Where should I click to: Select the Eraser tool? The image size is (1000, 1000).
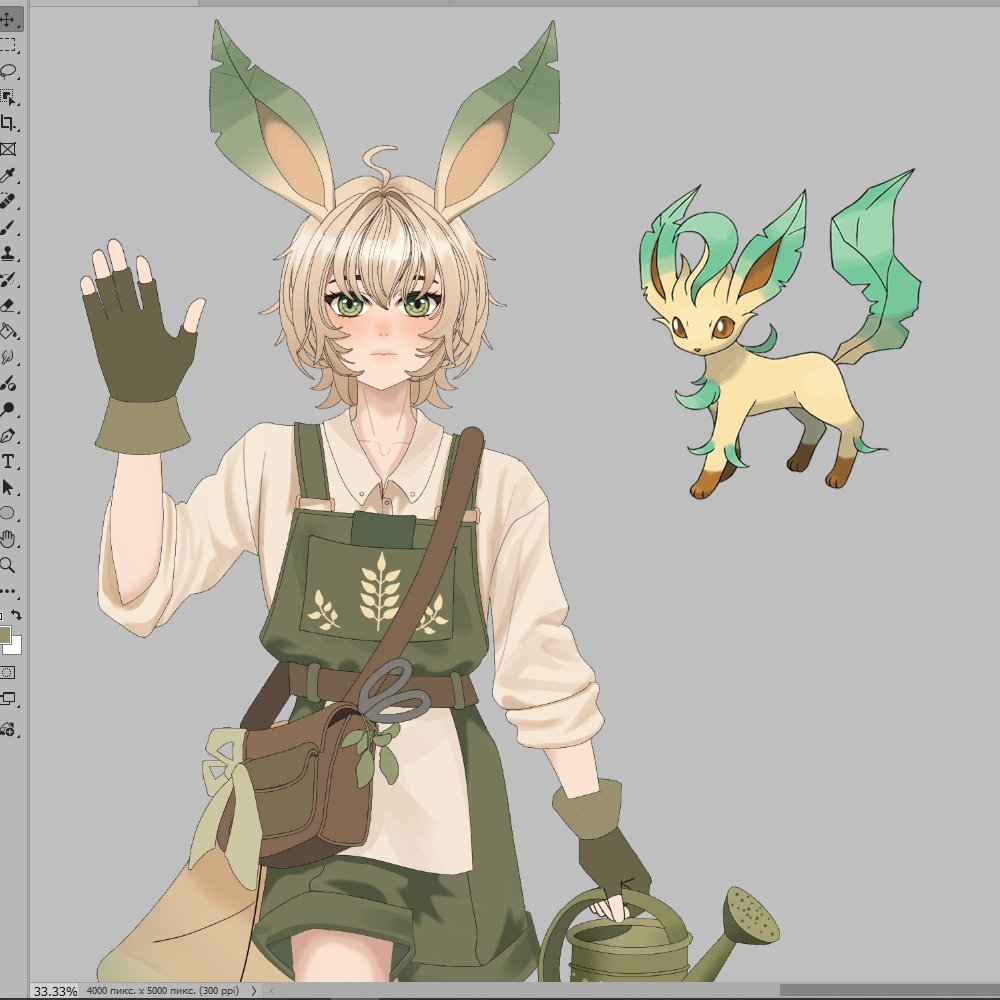click(x=8, y=306)
